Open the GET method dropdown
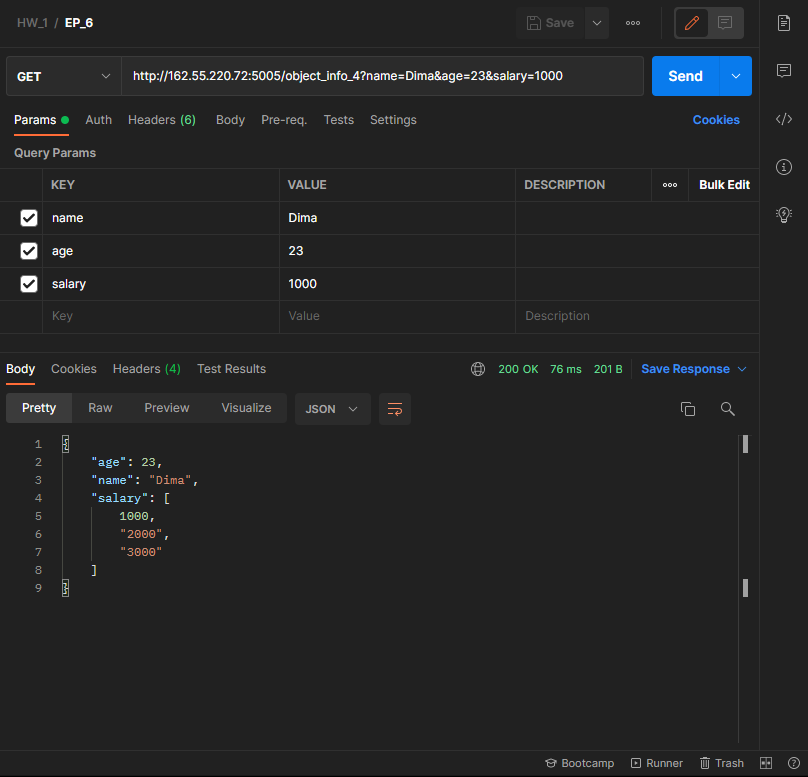Viewport: 808px width, 777px height. (63, 76)
